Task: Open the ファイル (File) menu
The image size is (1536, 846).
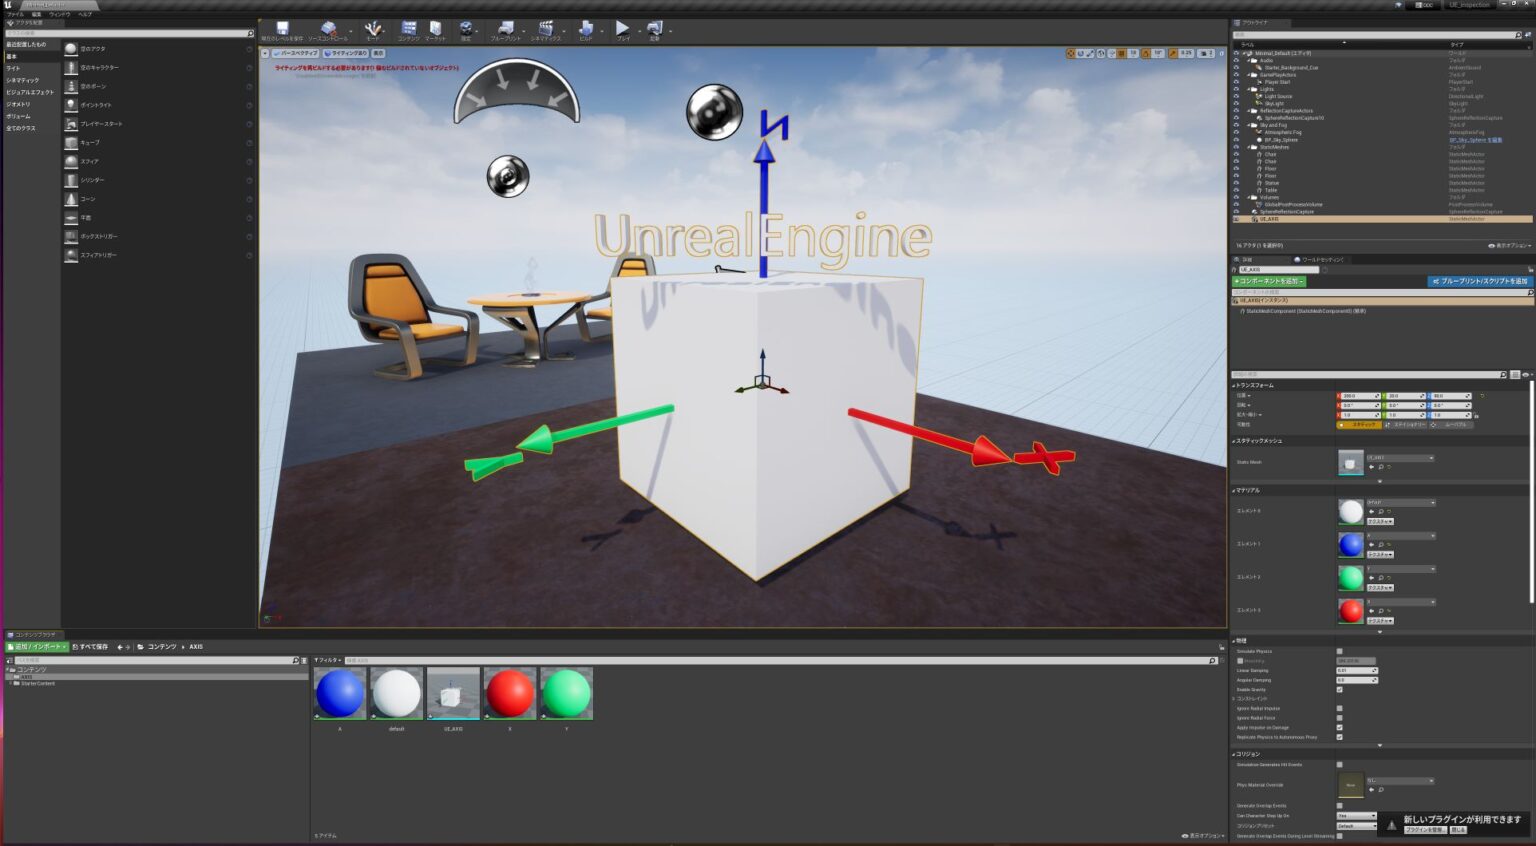Action: click(x=15, y=14)
